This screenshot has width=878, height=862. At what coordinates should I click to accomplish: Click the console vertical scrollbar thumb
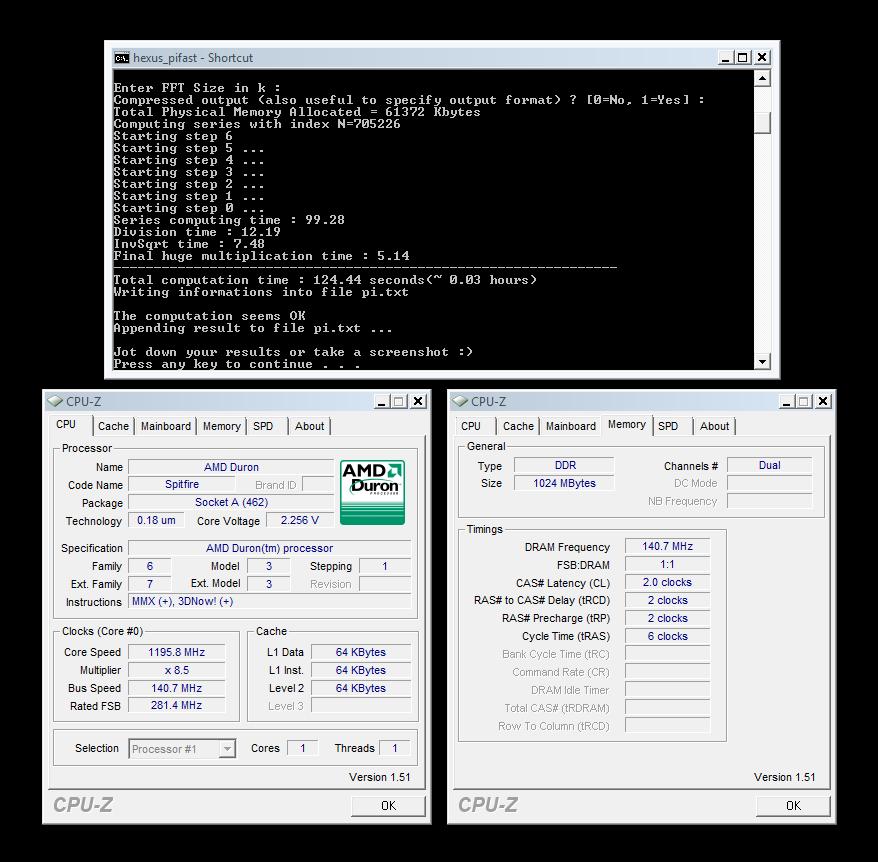click(762, 123)
